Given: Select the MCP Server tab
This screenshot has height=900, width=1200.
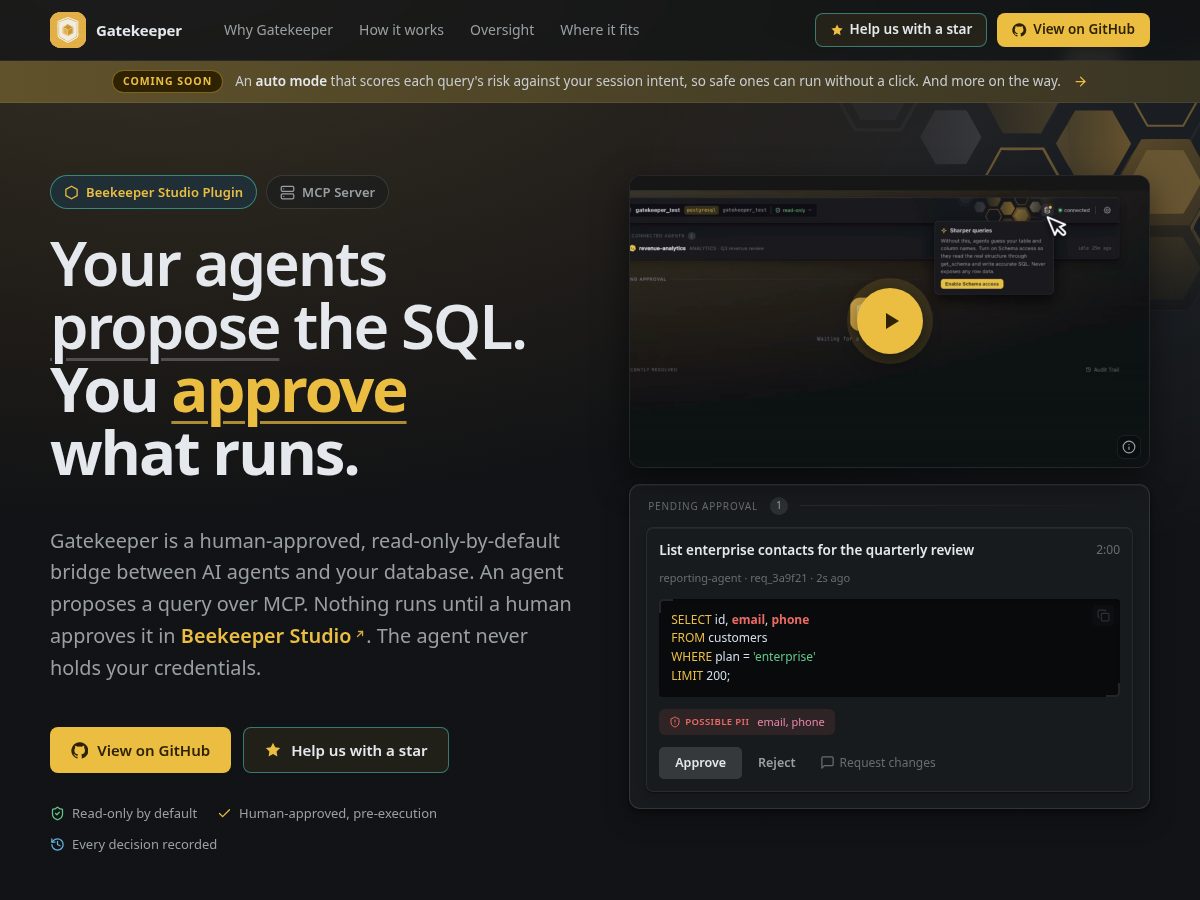Looking at the screenshot, I should [327, 192].
